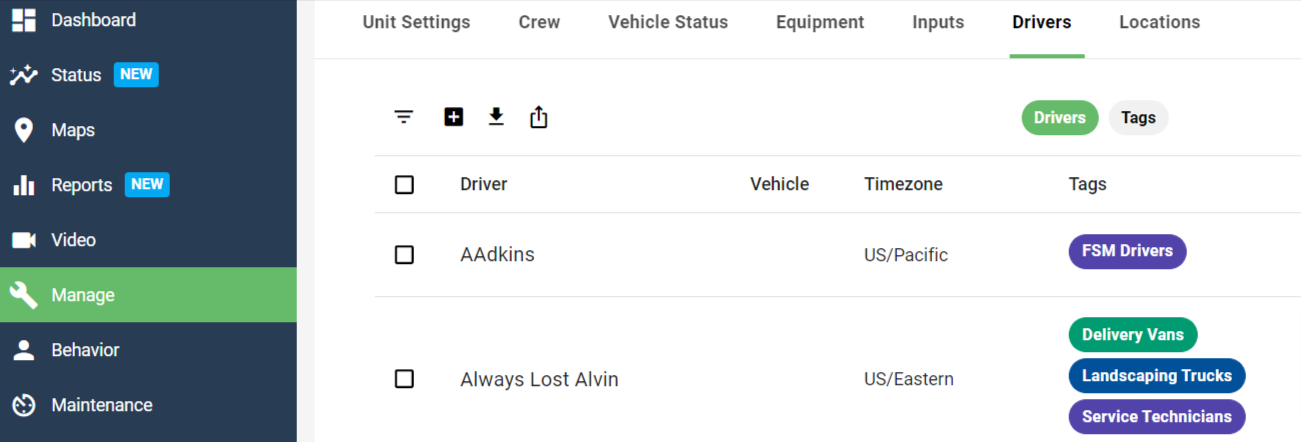Open the filter list icon
1301x442 pixels.
[x=403, y=117]
